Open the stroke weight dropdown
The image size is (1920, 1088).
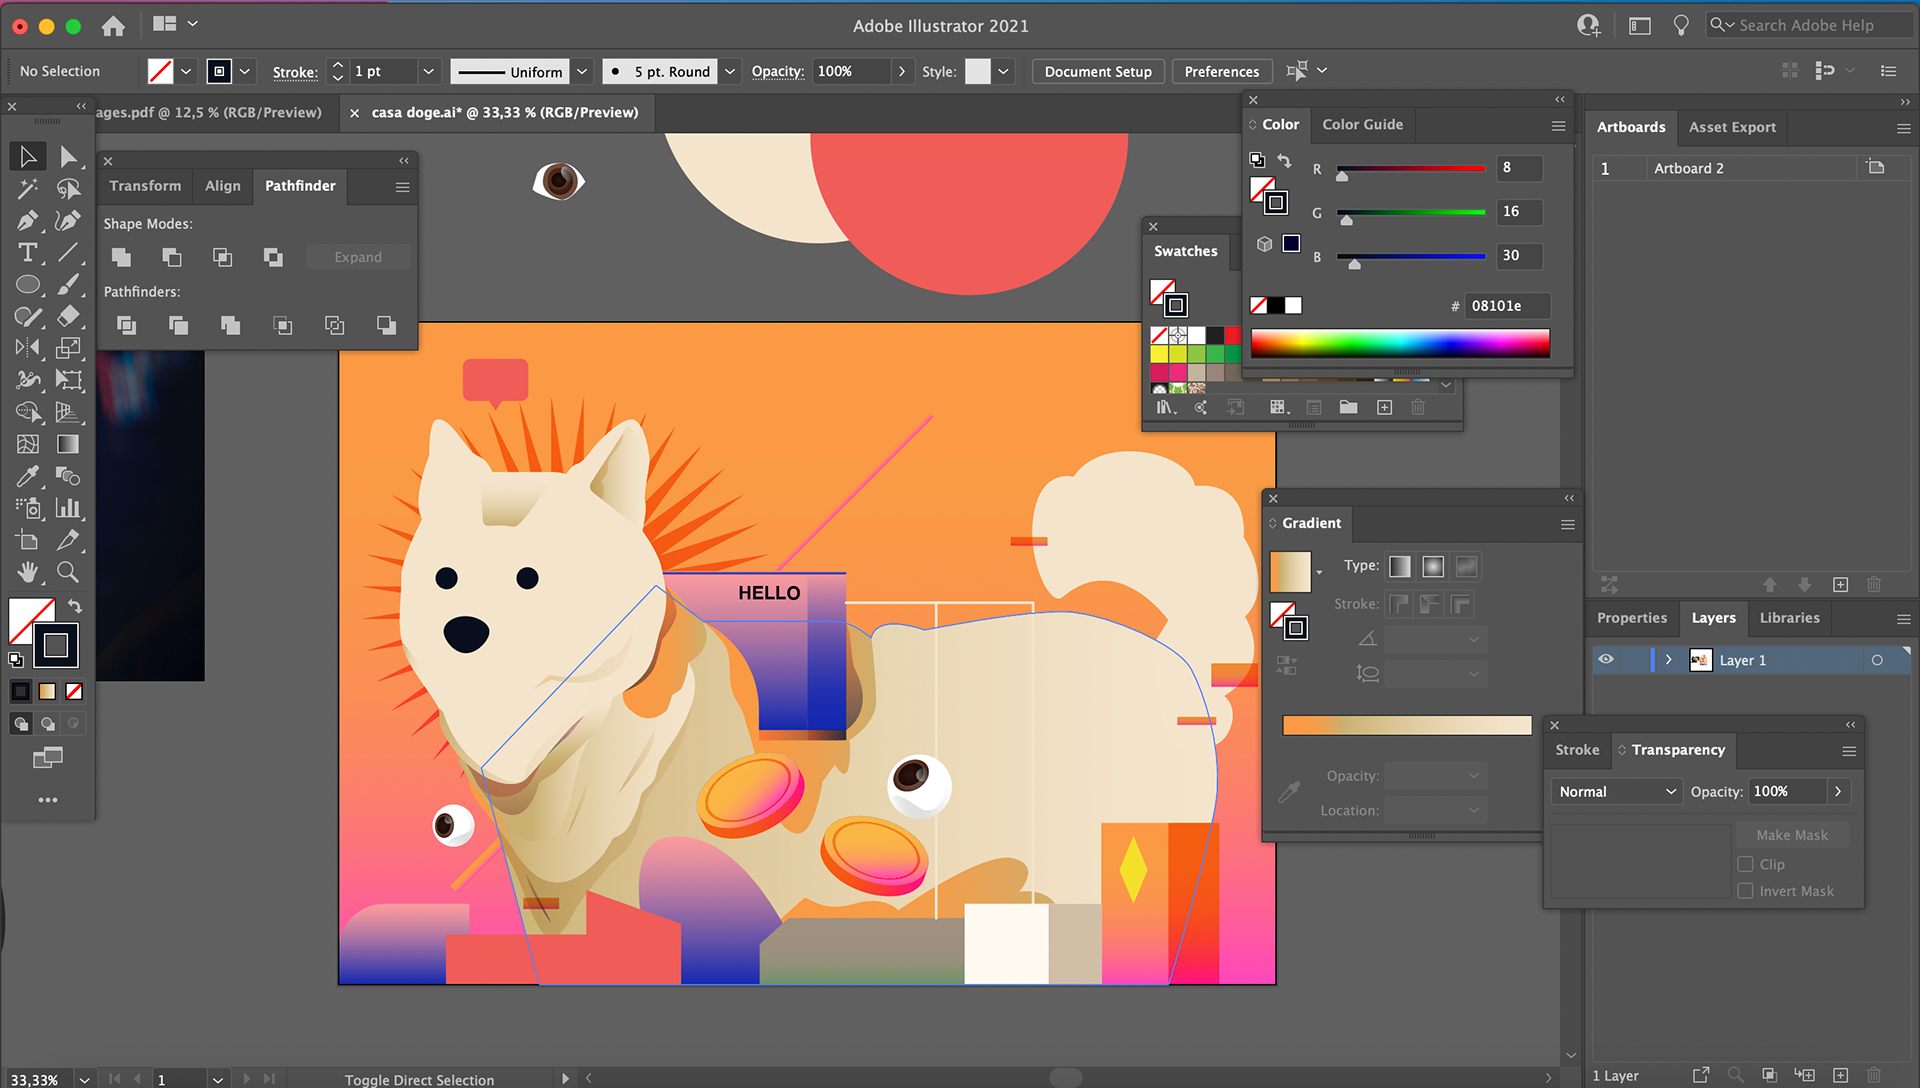[x=428, y=71]
